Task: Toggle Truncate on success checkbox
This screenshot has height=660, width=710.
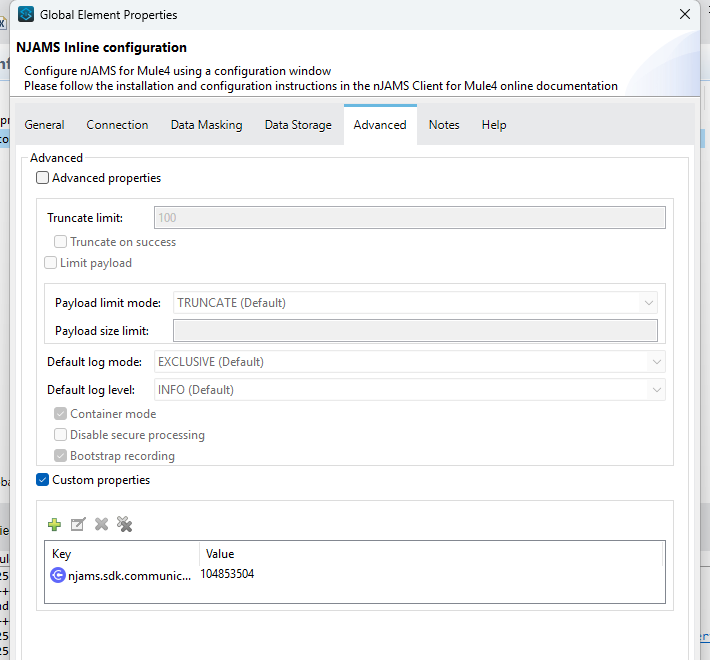Action: click(60, 242)
